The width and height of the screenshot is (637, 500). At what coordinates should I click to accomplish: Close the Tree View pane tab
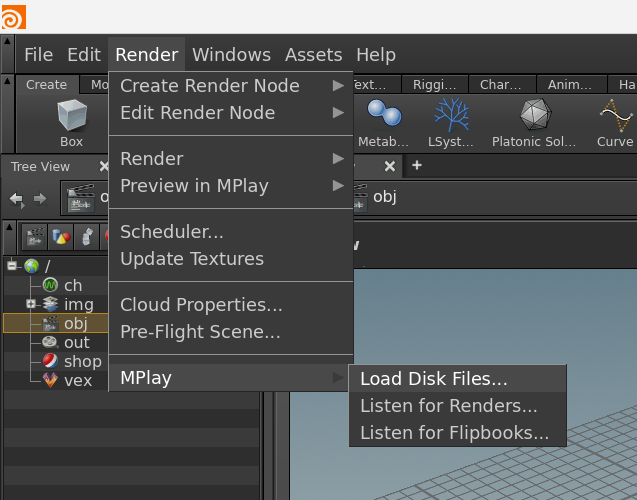[x=104, y=166]
